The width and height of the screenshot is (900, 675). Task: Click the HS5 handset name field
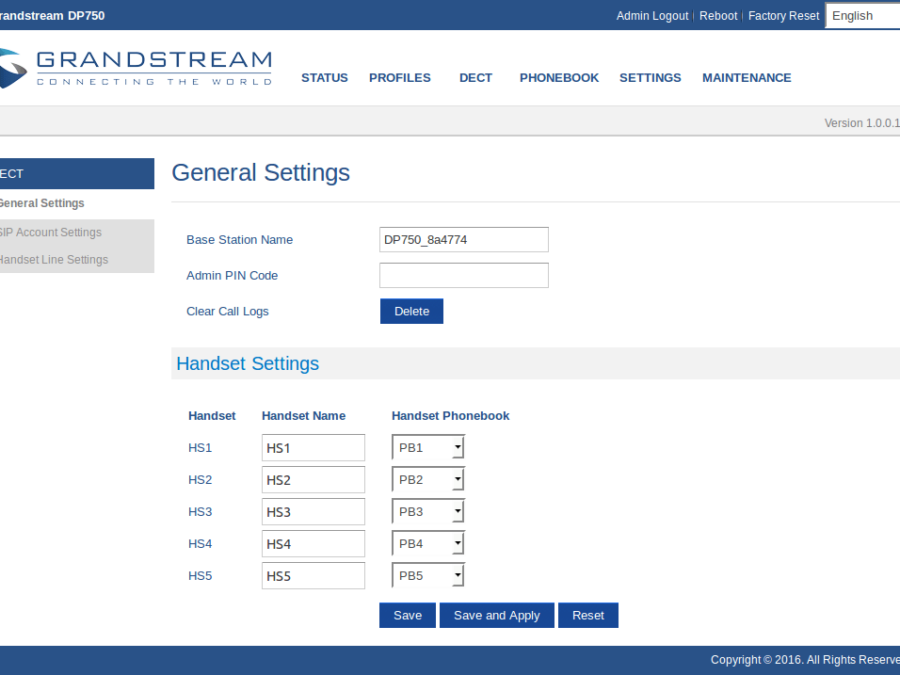pyautogui.click(x=313, y=576)
